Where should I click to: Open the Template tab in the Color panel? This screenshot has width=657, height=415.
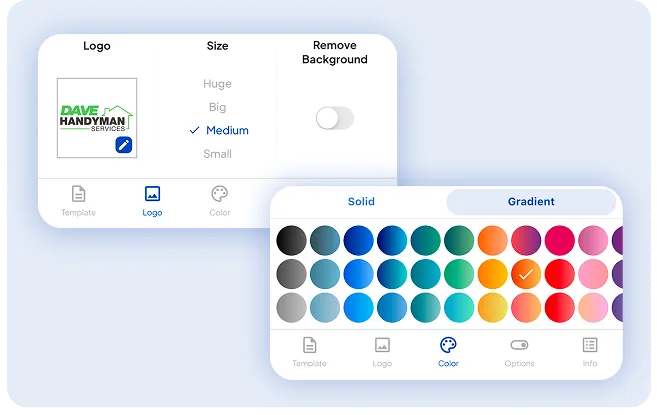(309, 352)
